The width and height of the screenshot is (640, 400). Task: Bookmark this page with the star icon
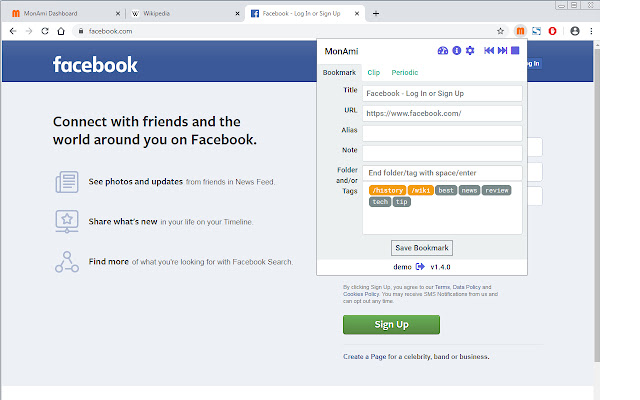pyautogui.click(x=500, y=31)
